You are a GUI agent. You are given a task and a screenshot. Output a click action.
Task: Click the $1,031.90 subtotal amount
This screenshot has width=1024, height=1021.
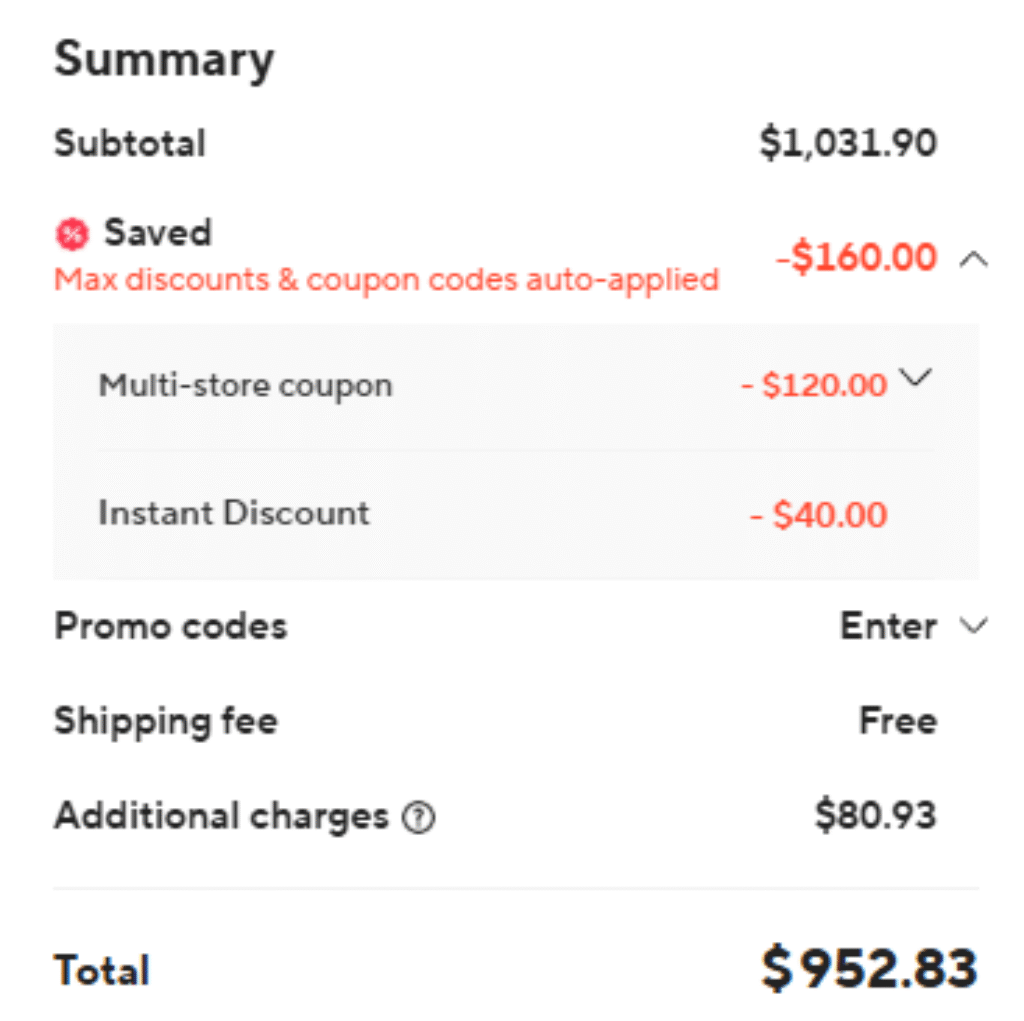(848, 143)
